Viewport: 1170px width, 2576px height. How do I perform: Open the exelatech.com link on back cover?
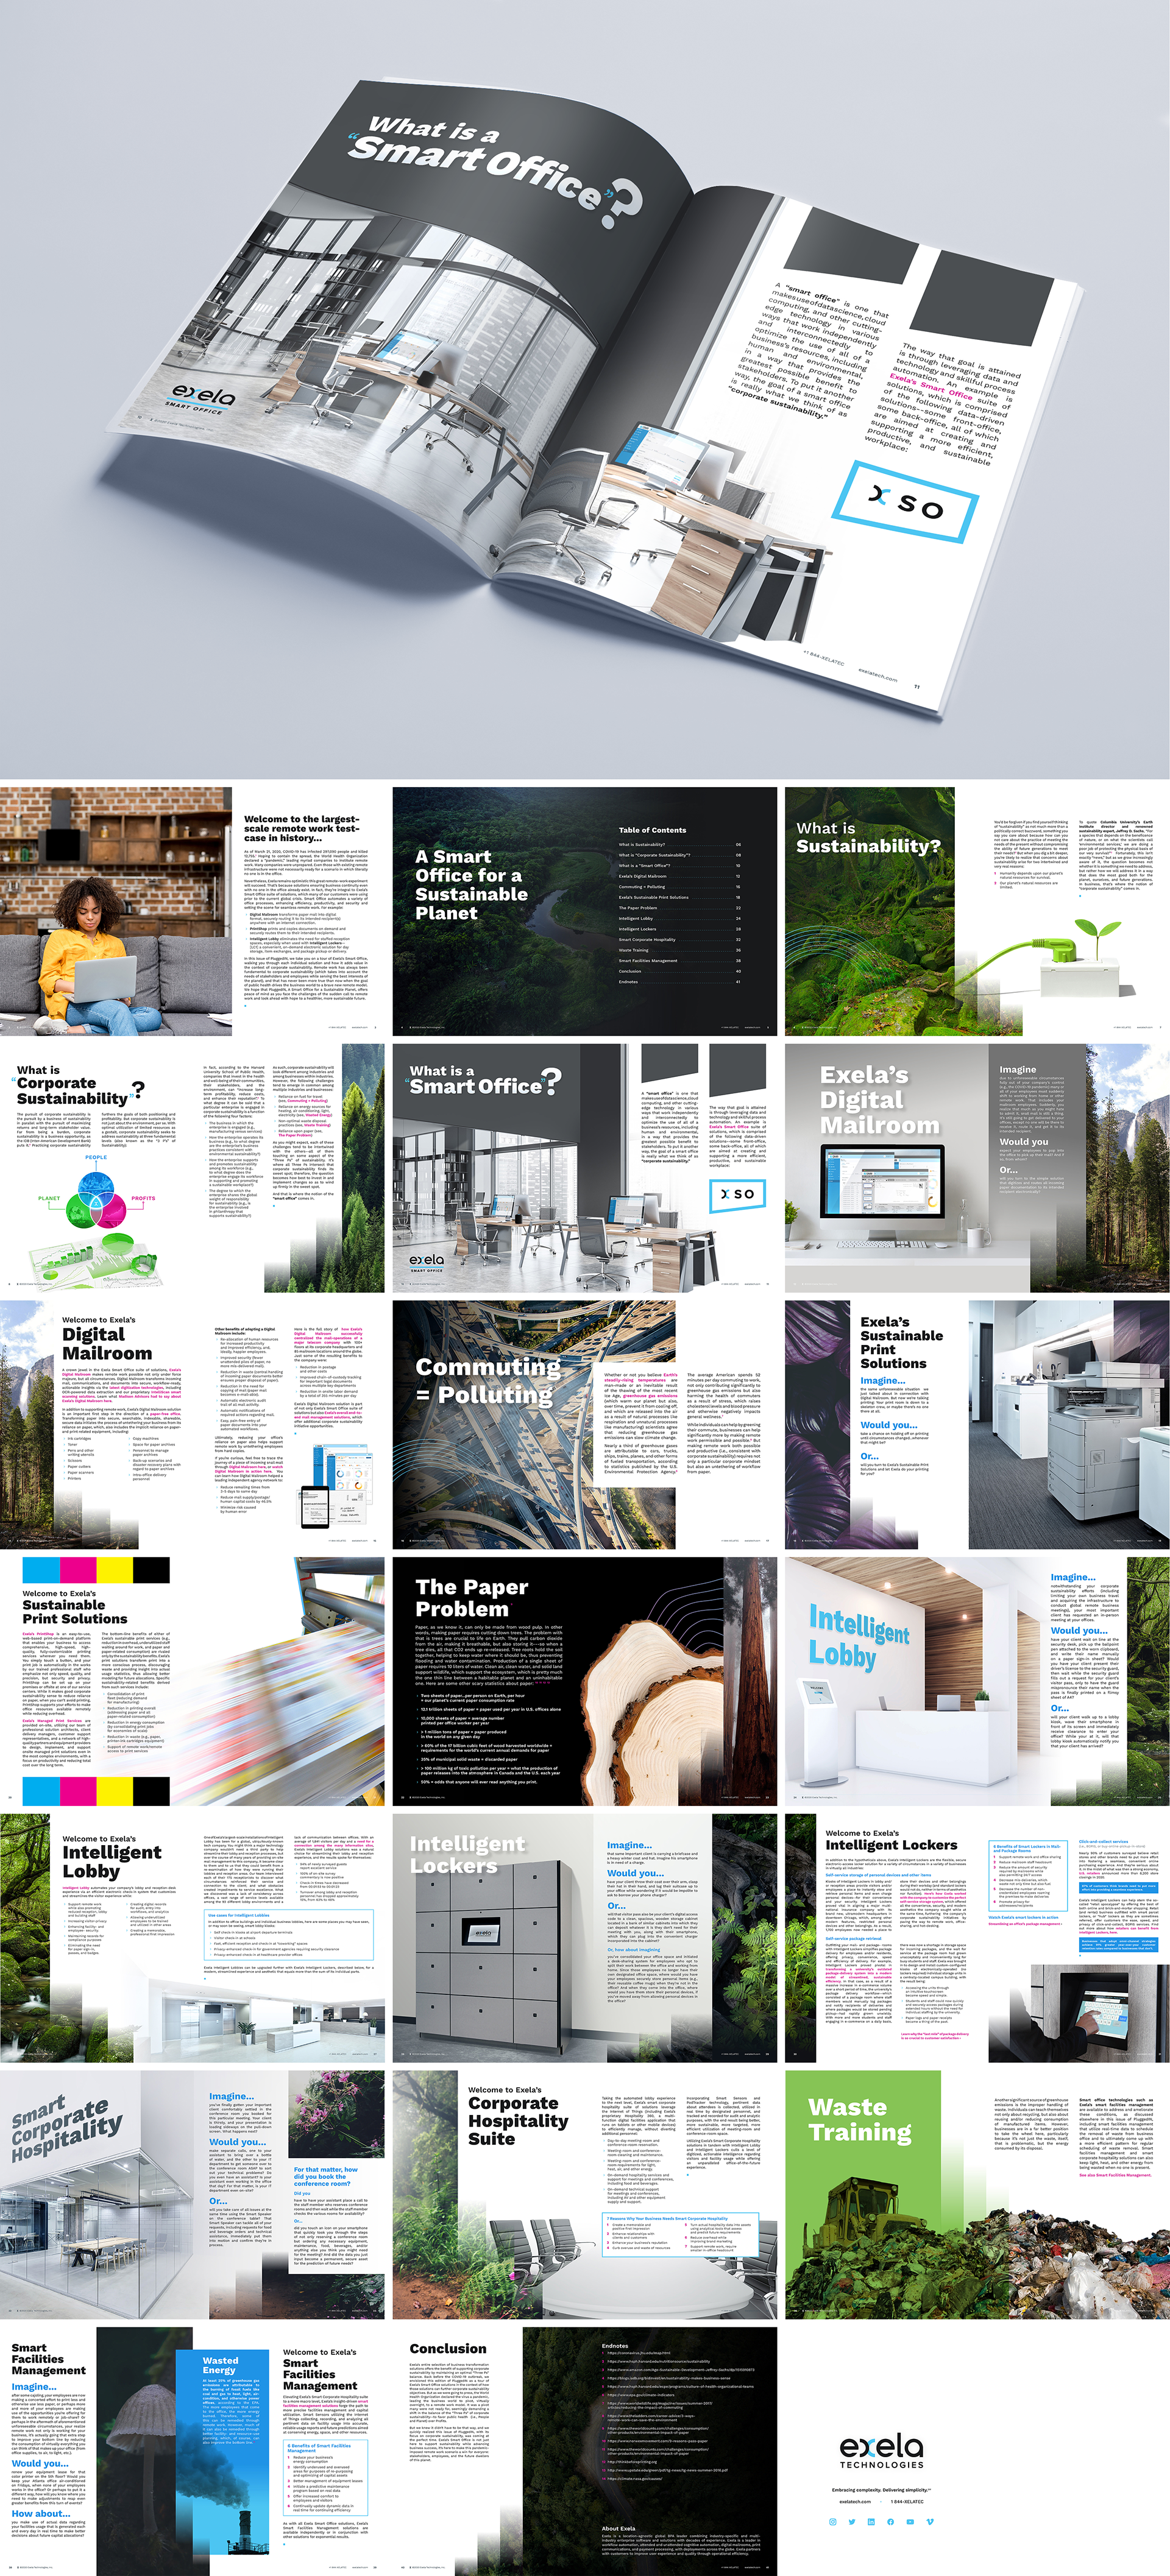click(x=855, y=2502)
